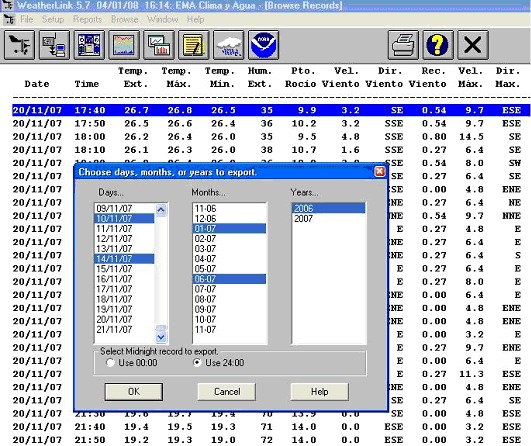The height and width of the screenshot is (446, 531).
Task: Click the Print toolbar icon
Action: (403, 45)
